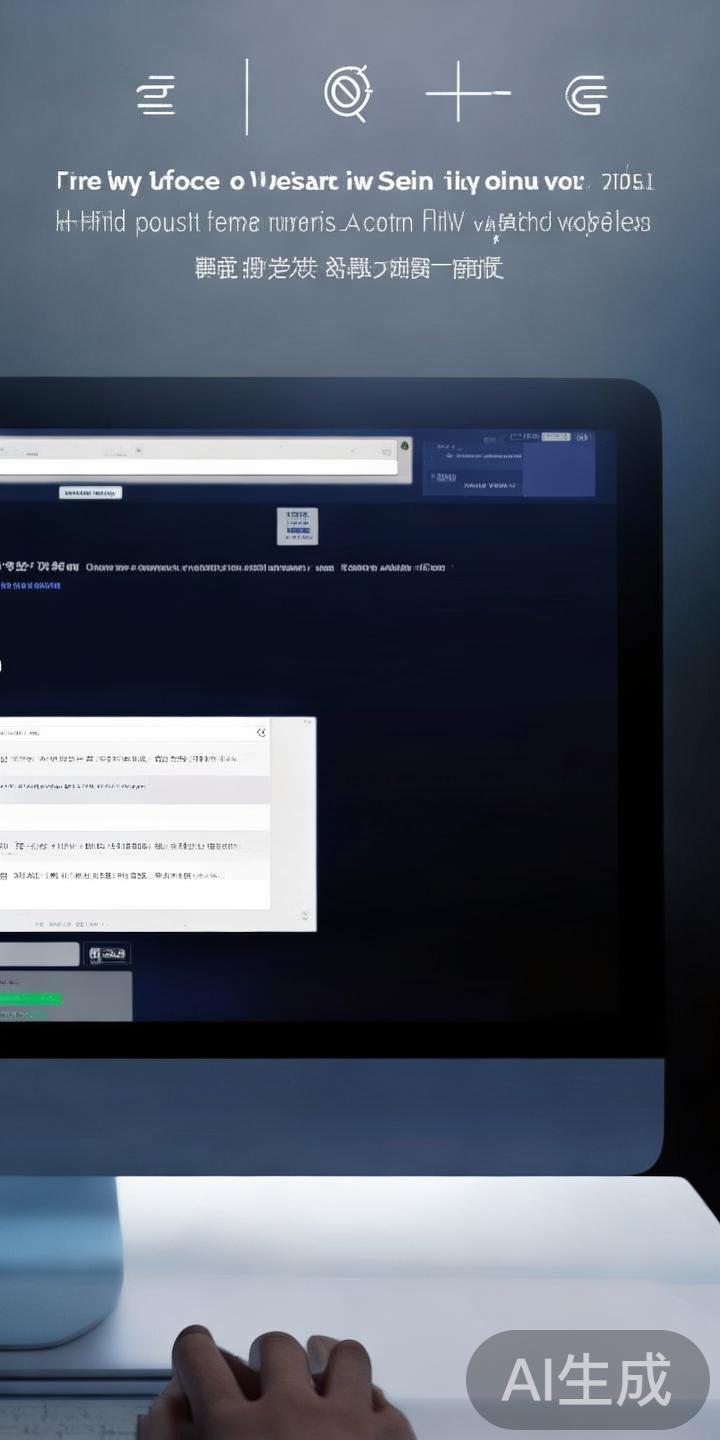Select the highlighted gray row in white panel
720x1440 pixels.
134,788
